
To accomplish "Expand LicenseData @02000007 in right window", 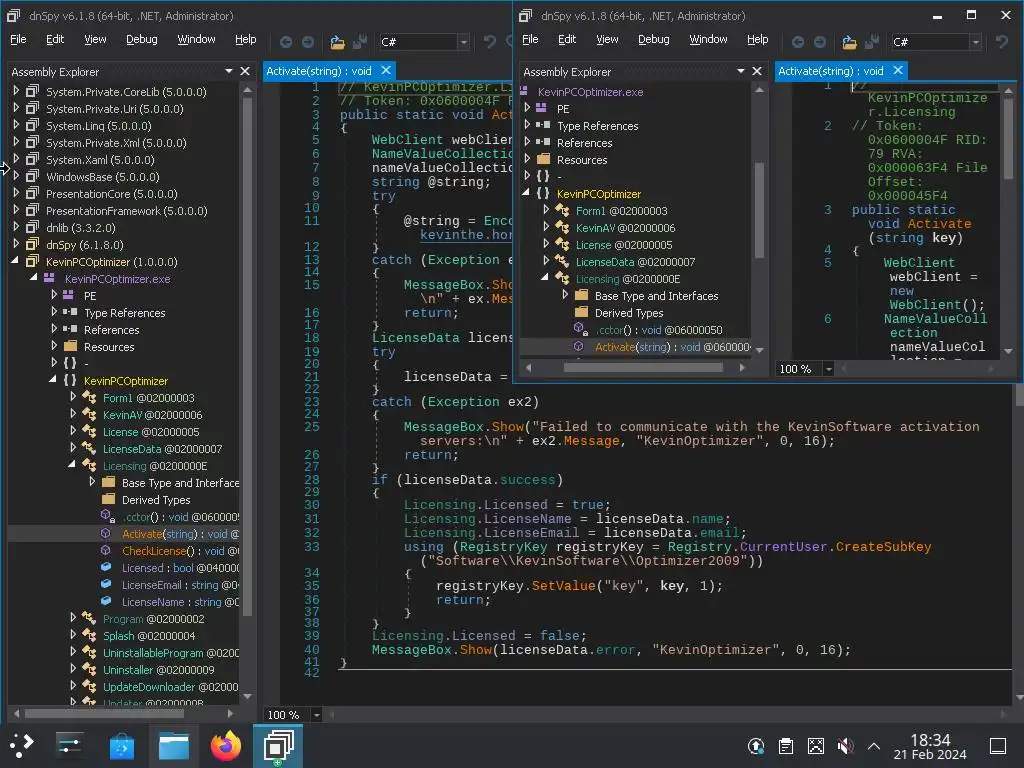I will click(x=546, y=261).
